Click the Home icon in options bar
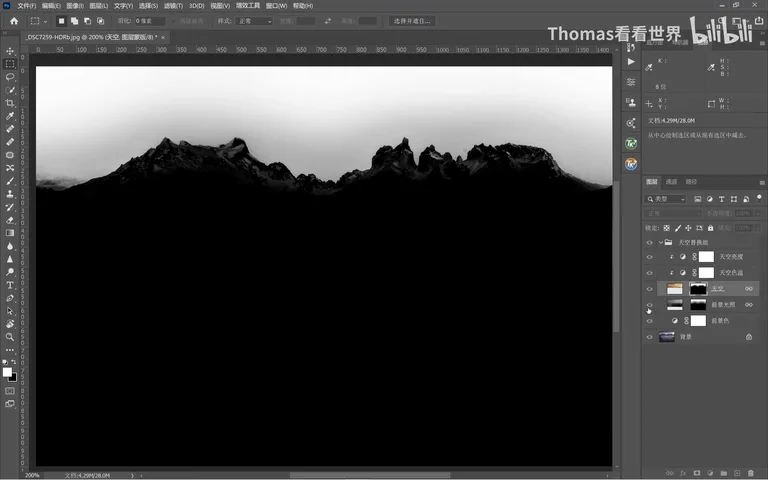The width and height of the screenshot is (768, 480). pos(14,21)
